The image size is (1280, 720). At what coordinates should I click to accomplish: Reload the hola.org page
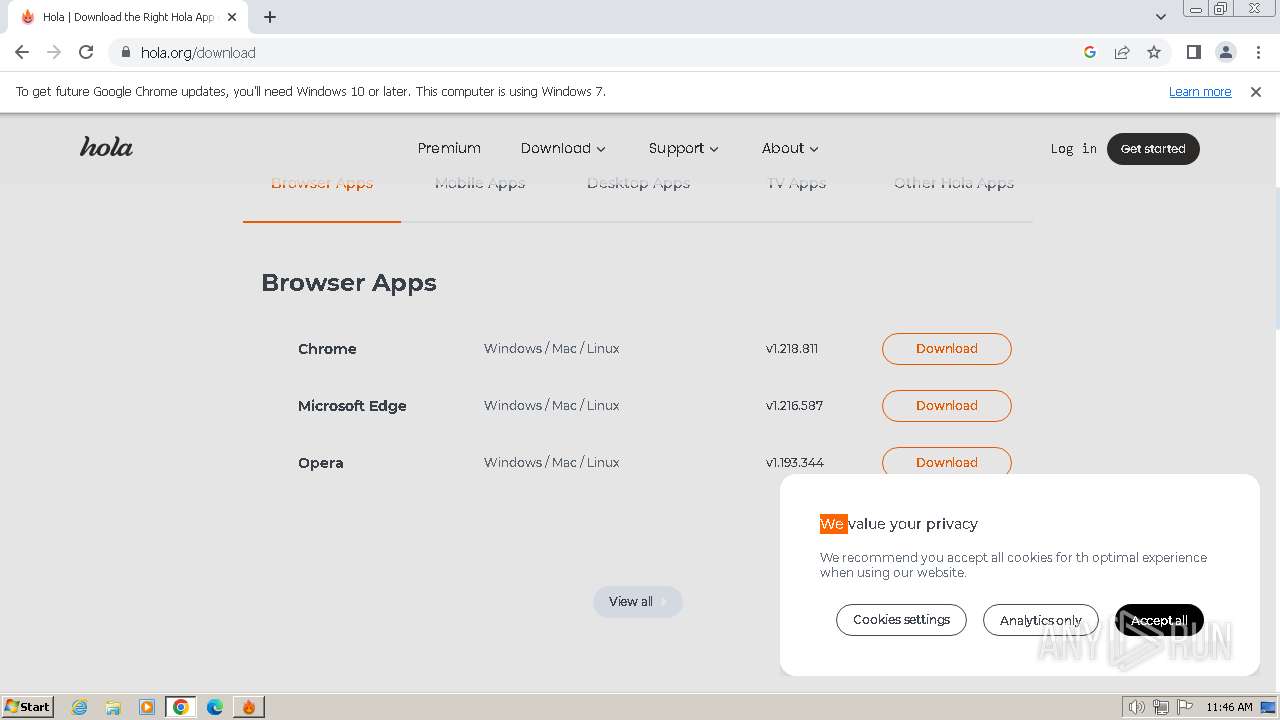86,52
